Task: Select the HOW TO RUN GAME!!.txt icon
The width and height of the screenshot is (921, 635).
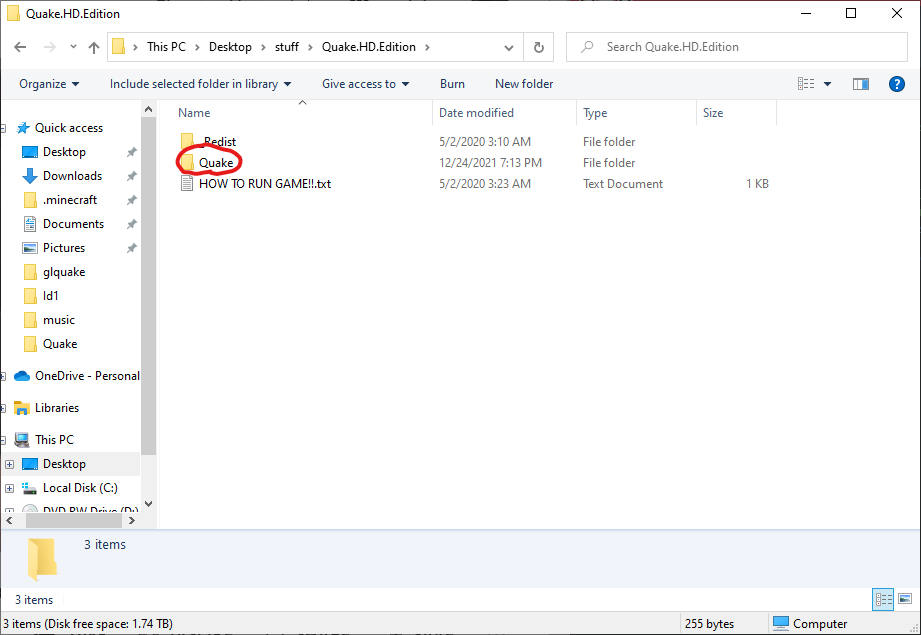Action: tap(187, 183)
